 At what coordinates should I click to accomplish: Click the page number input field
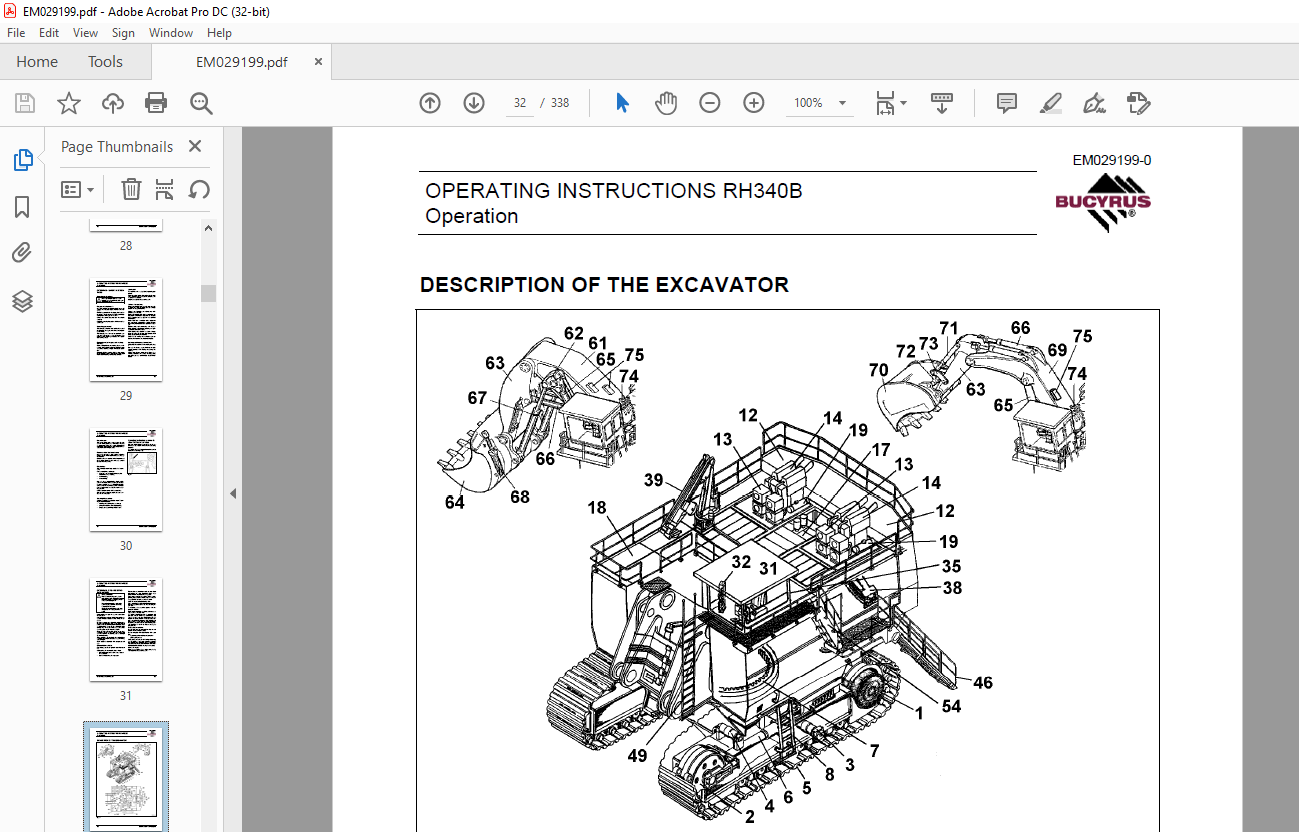[520, 103]
